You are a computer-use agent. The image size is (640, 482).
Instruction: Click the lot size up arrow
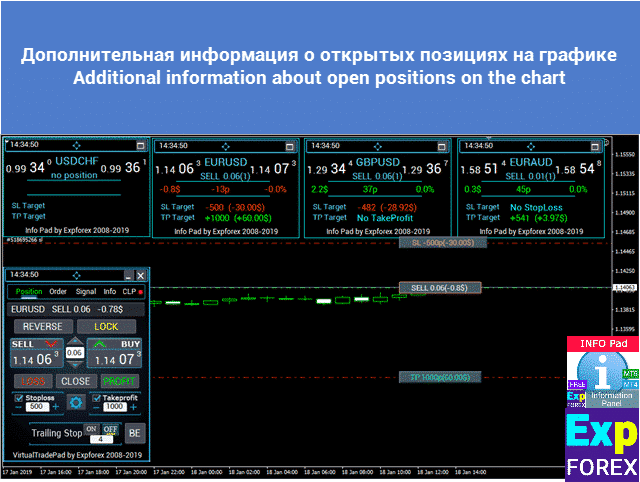75,341
